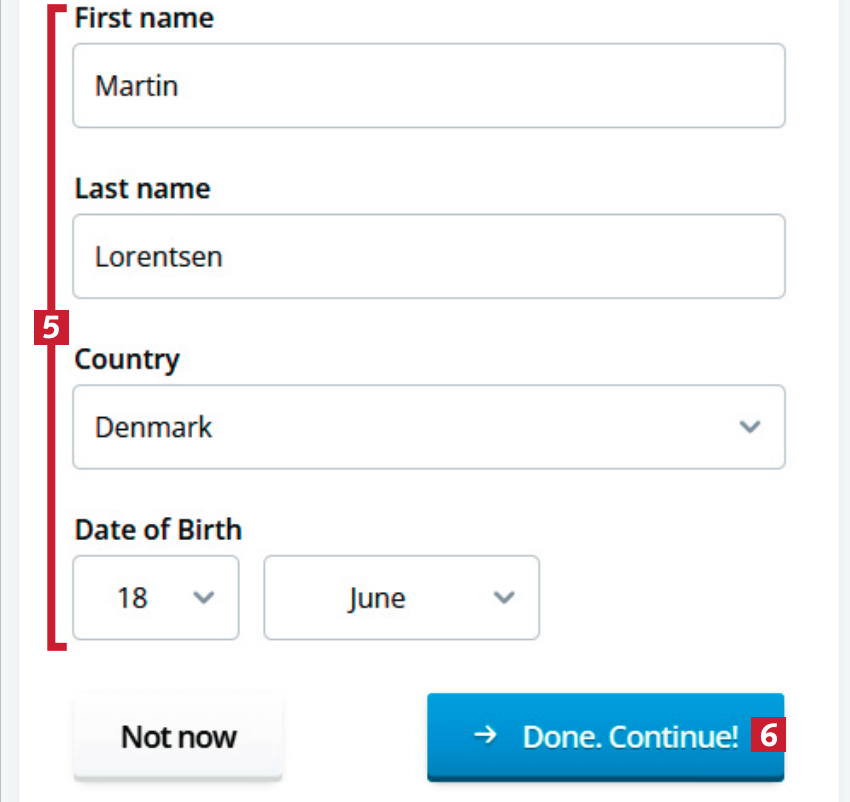Click the Last name input field
Image resolution: width=850 pixels, height=802 pixels.
click(428, 257)
